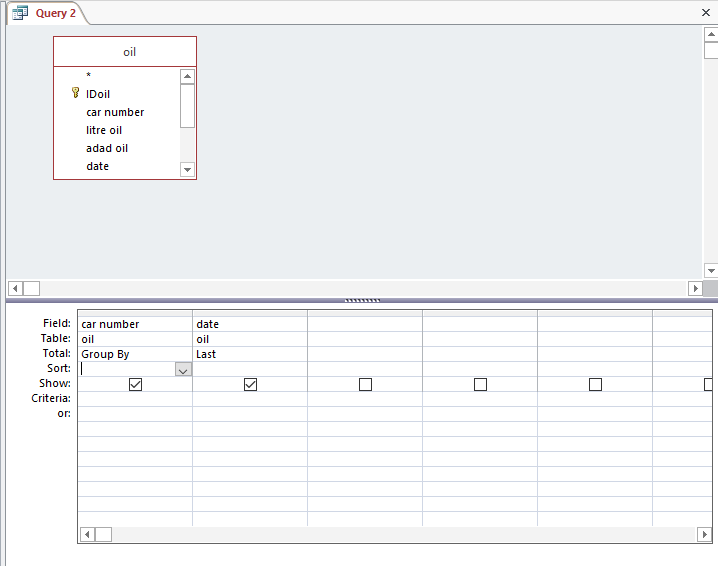The height and width of the screenshot is (566, 718).
Task: Uncheck Show for car number column
Action: tap(135, 384)
